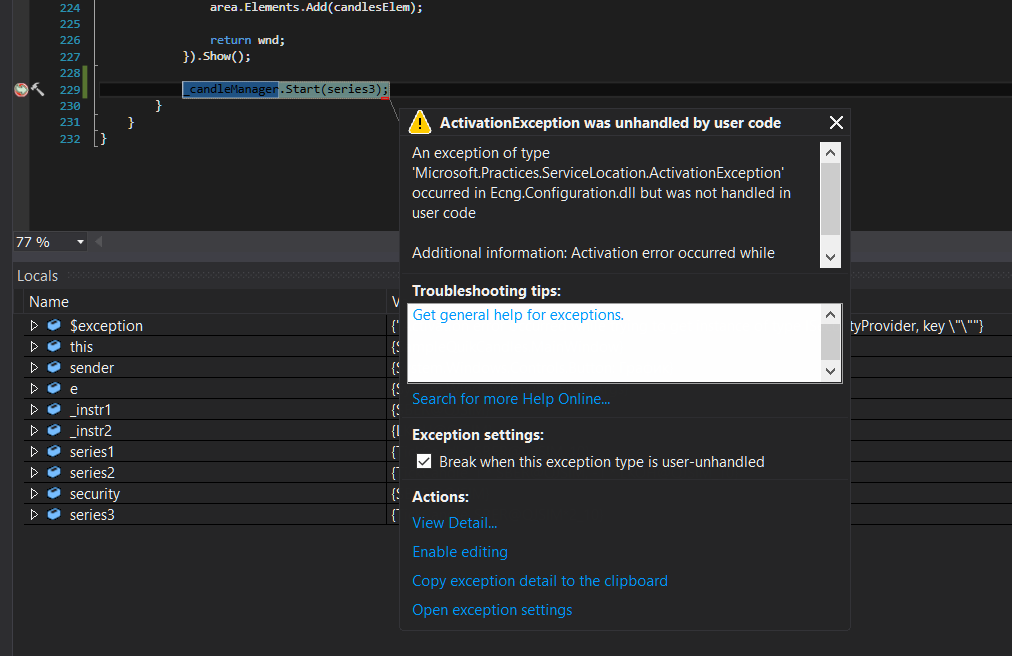Click the cube icon beside series3 variable
Viewport: 1012px width, 656px height.
(x=54, y=515)
